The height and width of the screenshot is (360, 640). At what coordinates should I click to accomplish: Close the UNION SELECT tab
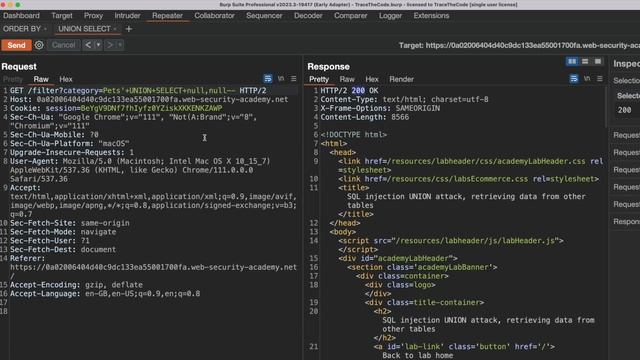click(115, 29)
